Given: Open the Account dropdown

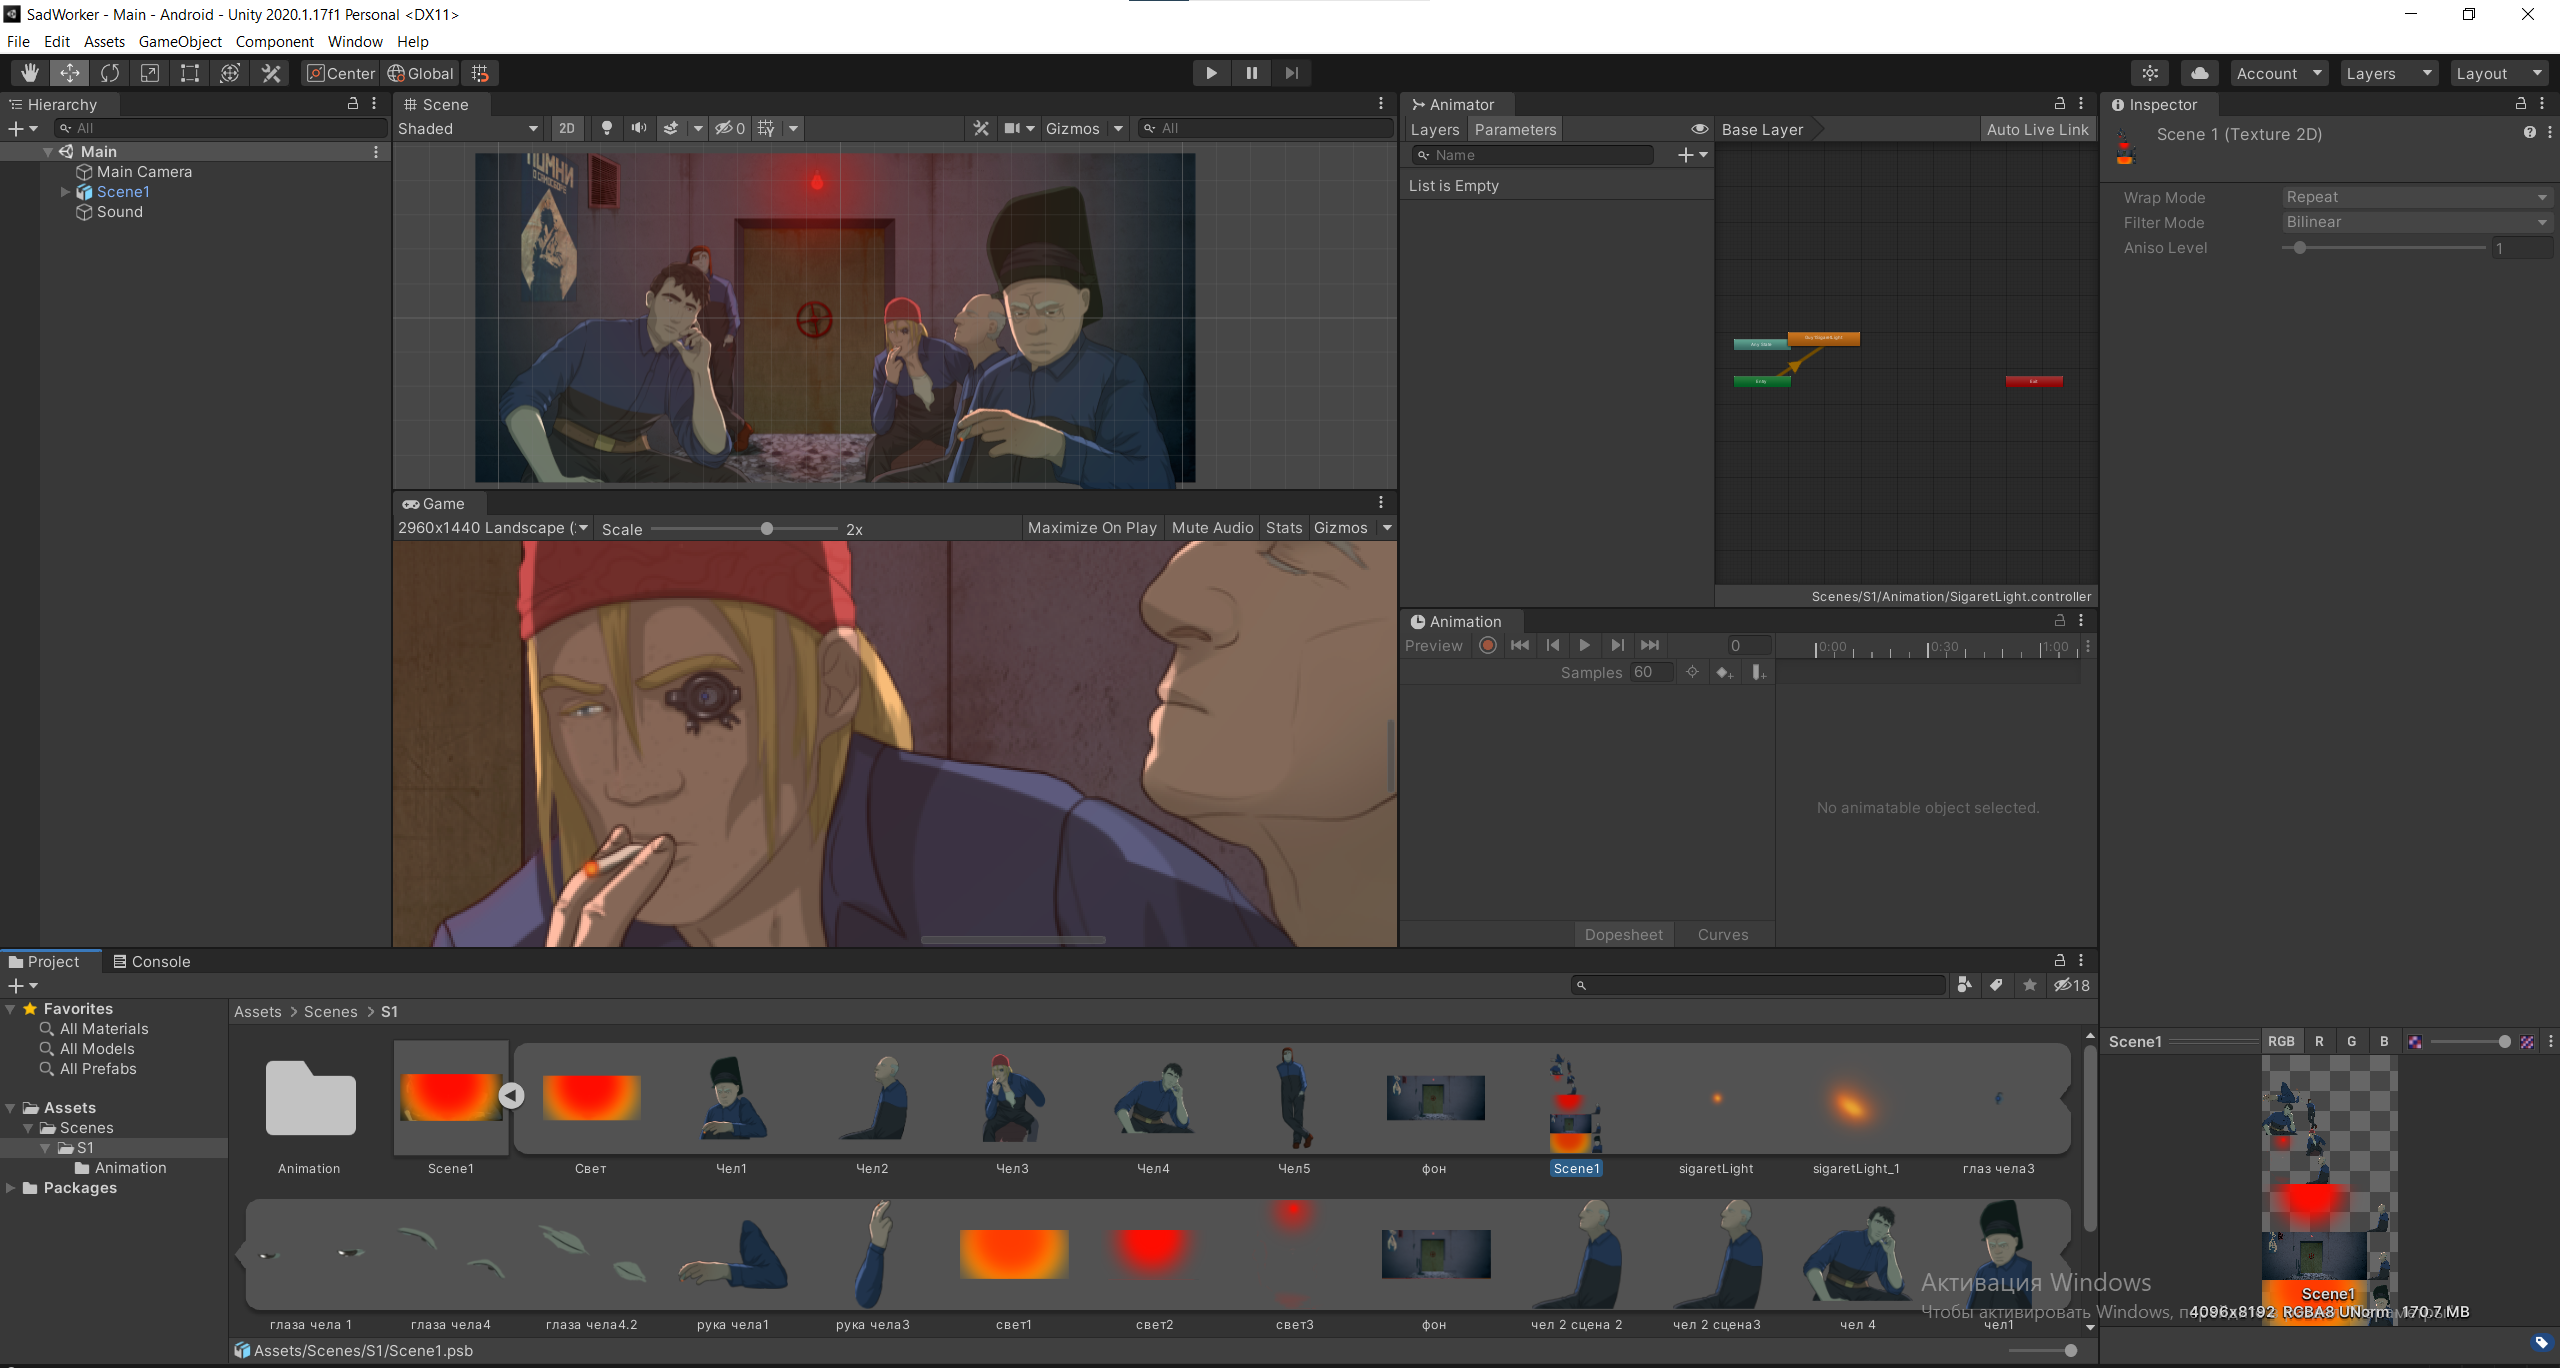Looking at the screenshot, I should [2279, 73].
